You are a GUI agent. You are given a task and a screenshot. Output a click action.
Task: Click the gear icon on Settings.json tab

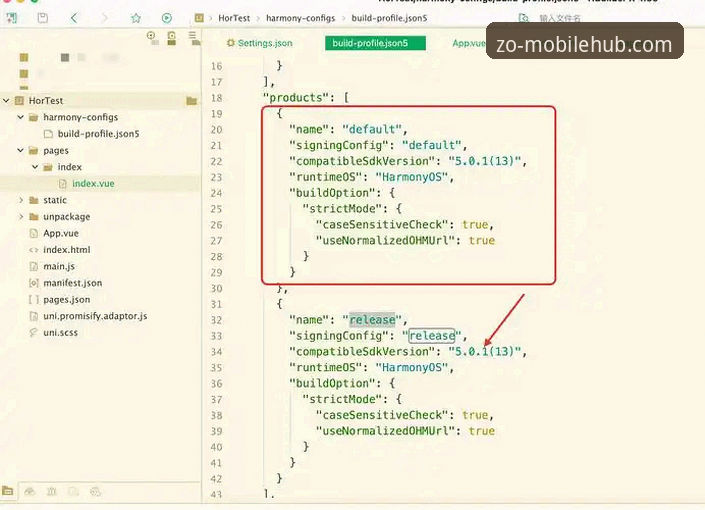click(231, 43)
